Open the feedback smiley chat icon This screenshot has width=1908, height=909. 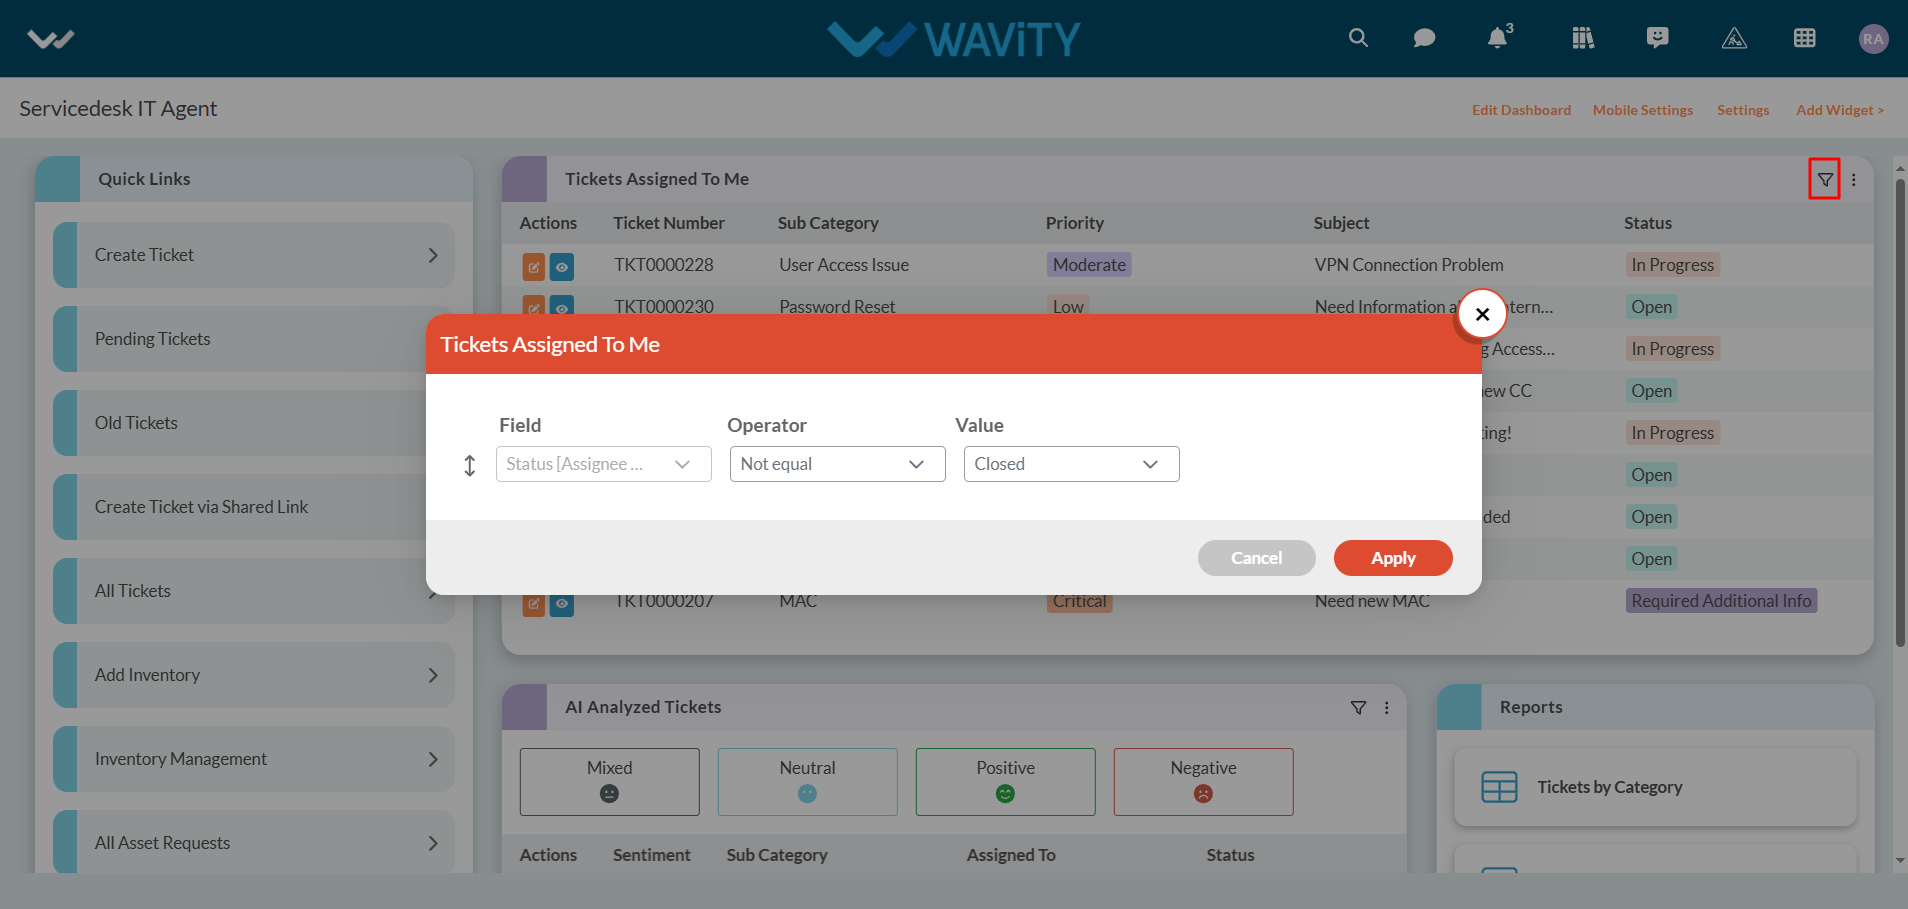pos(1658,38)
